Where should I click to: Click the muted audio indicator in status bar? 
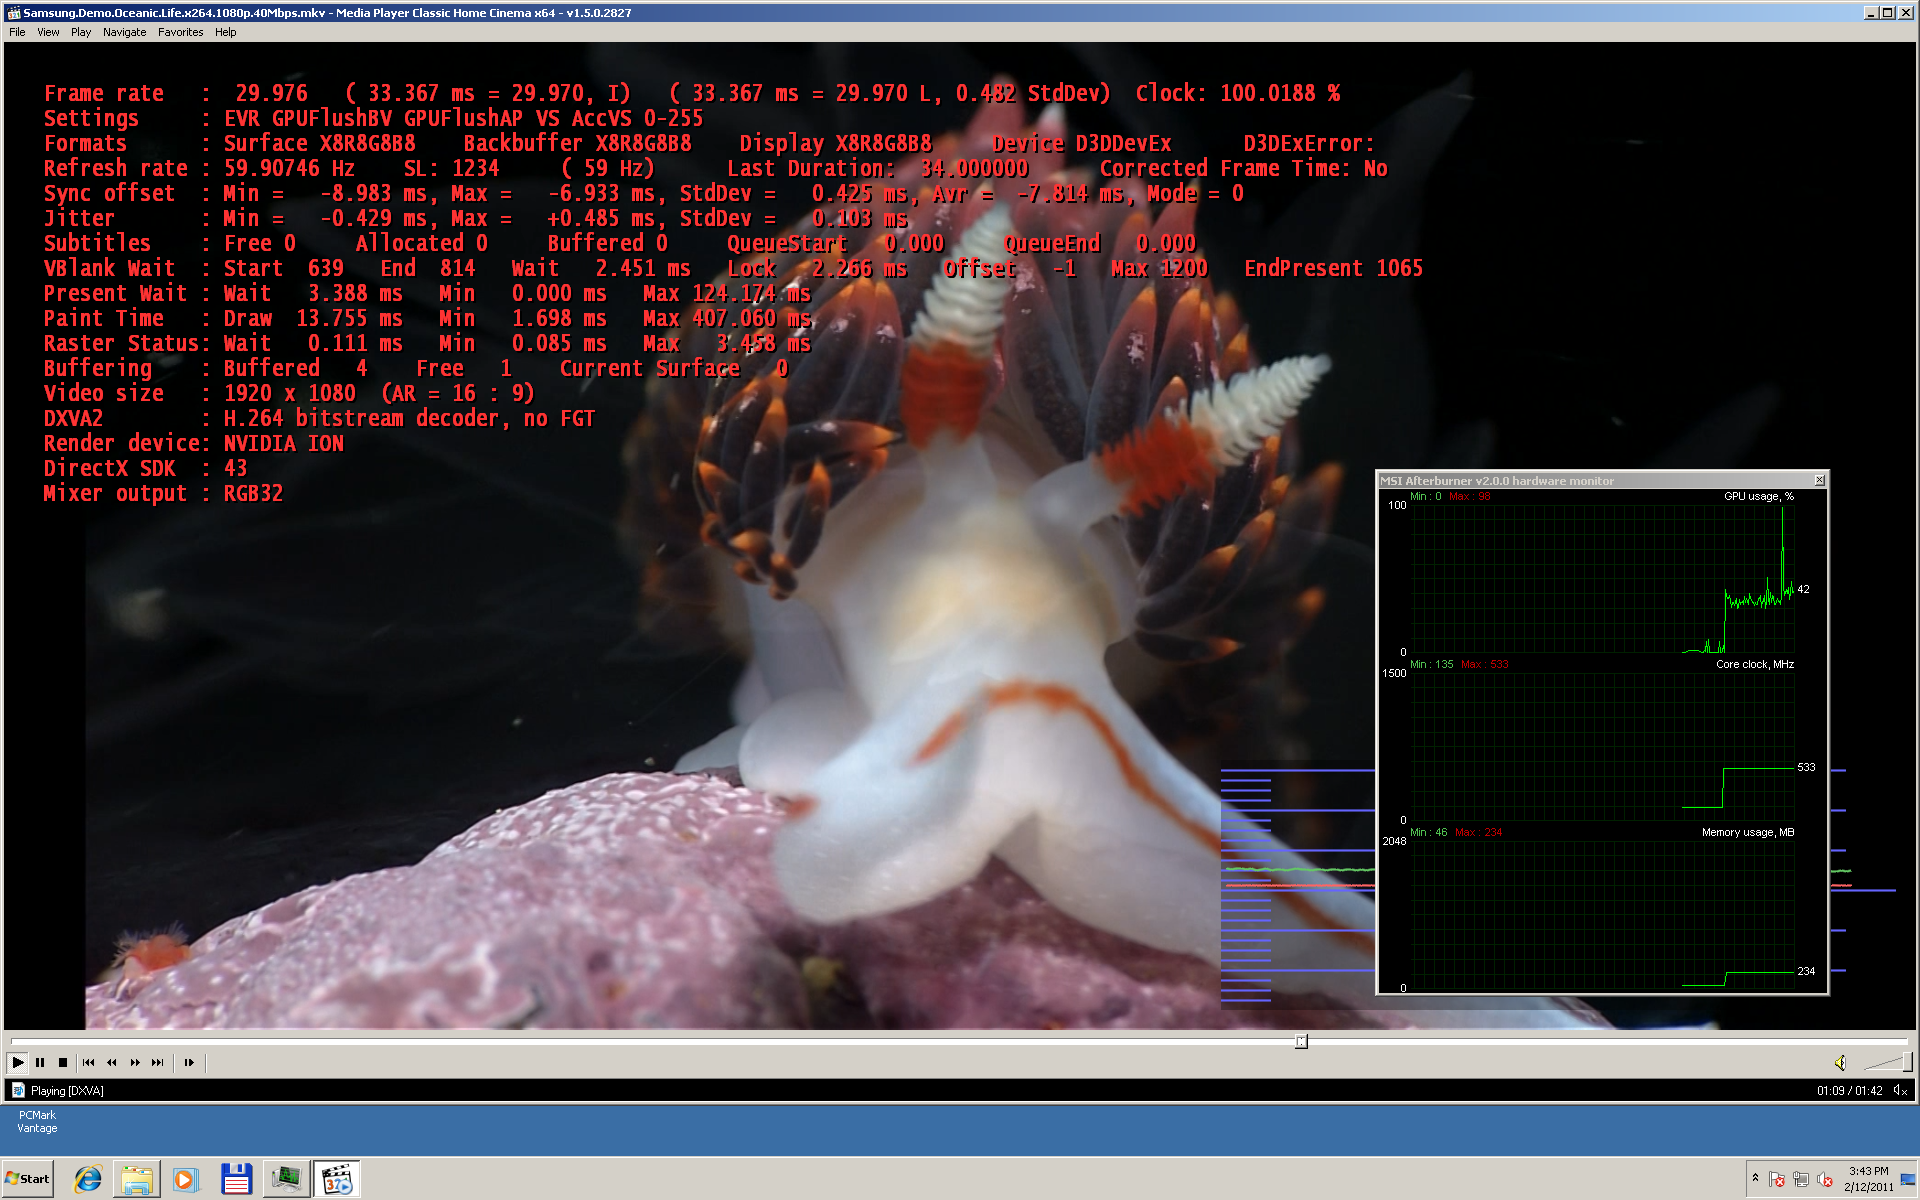tap(1900, 1091)
